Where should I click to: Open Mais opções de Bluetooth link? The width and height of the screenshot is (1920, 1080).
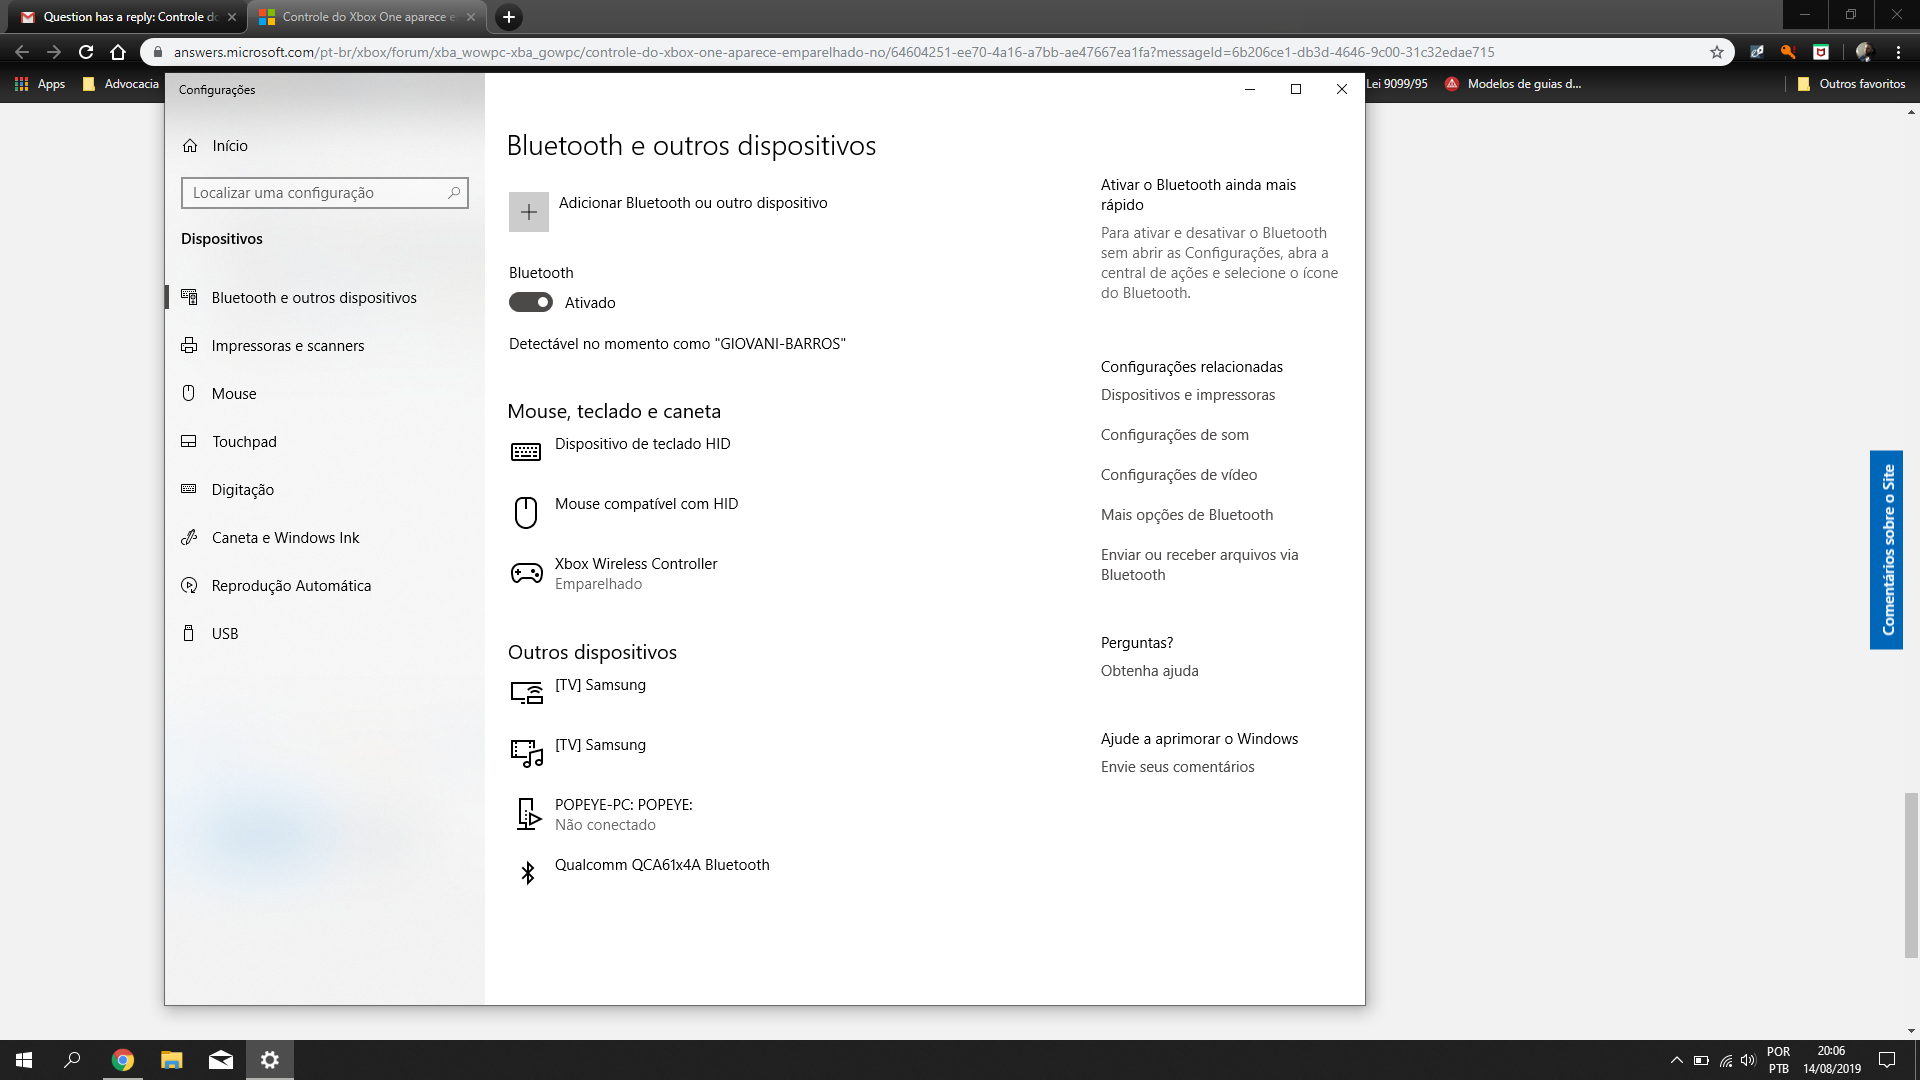click(1187, 515)
